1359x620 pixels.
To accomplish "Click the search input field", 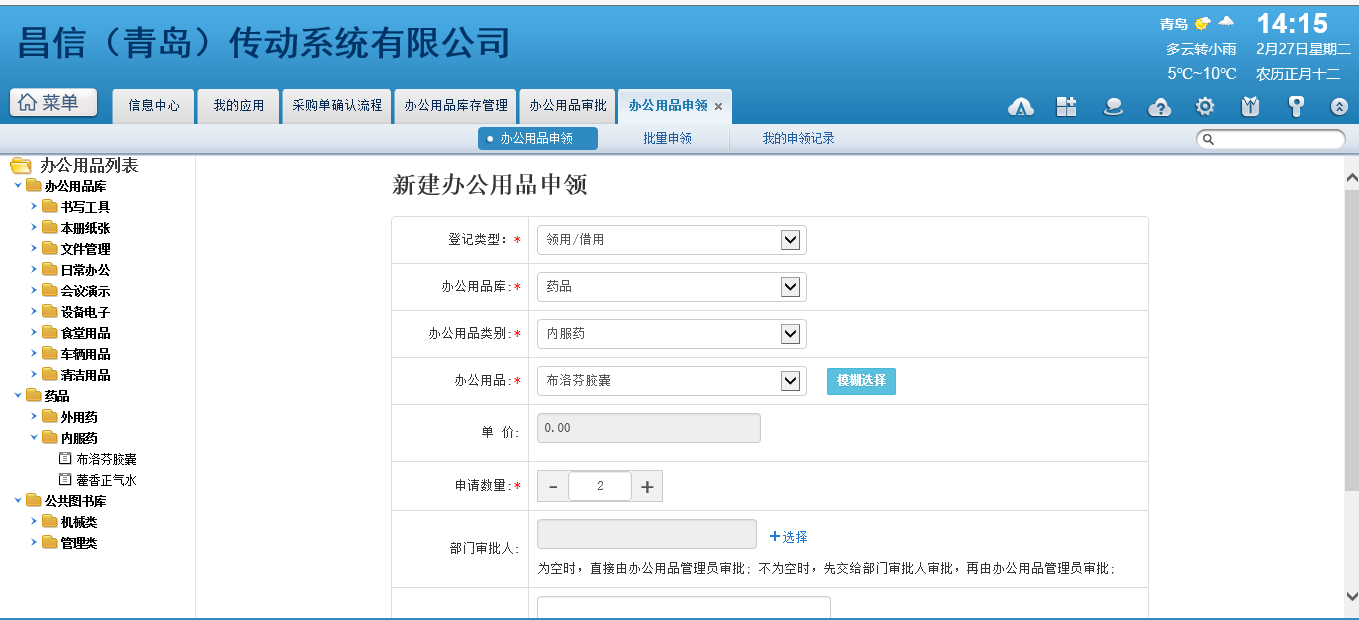I will point(1277,140).
